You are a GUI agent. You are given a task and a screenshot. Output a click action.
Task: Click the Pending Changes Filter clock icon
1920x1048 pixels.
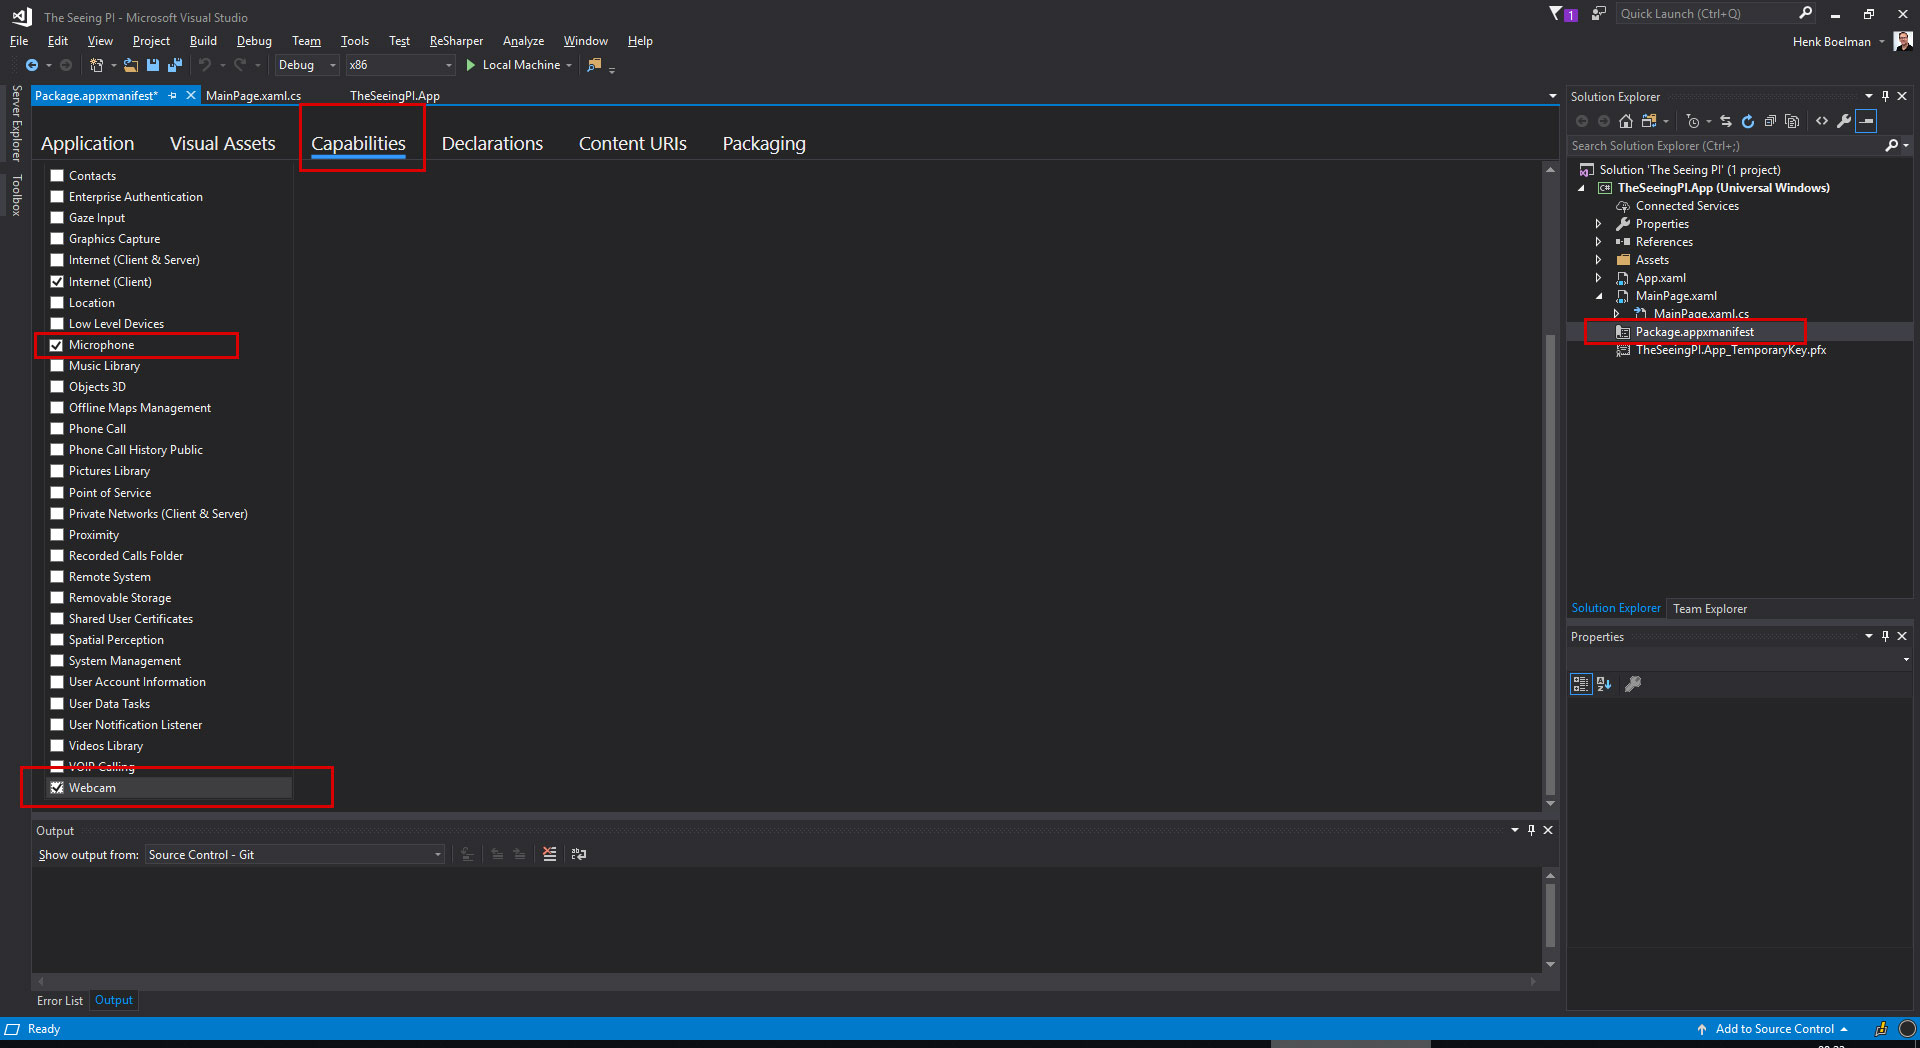pos(1693,121)
